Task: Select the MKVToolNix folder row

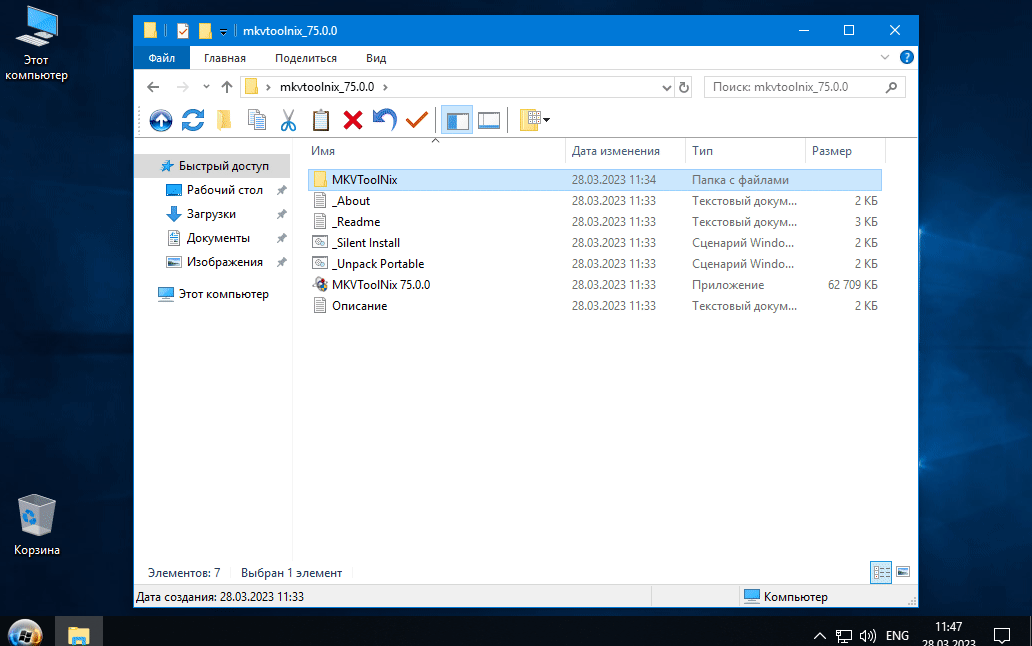Action: [x=594, y=180]
